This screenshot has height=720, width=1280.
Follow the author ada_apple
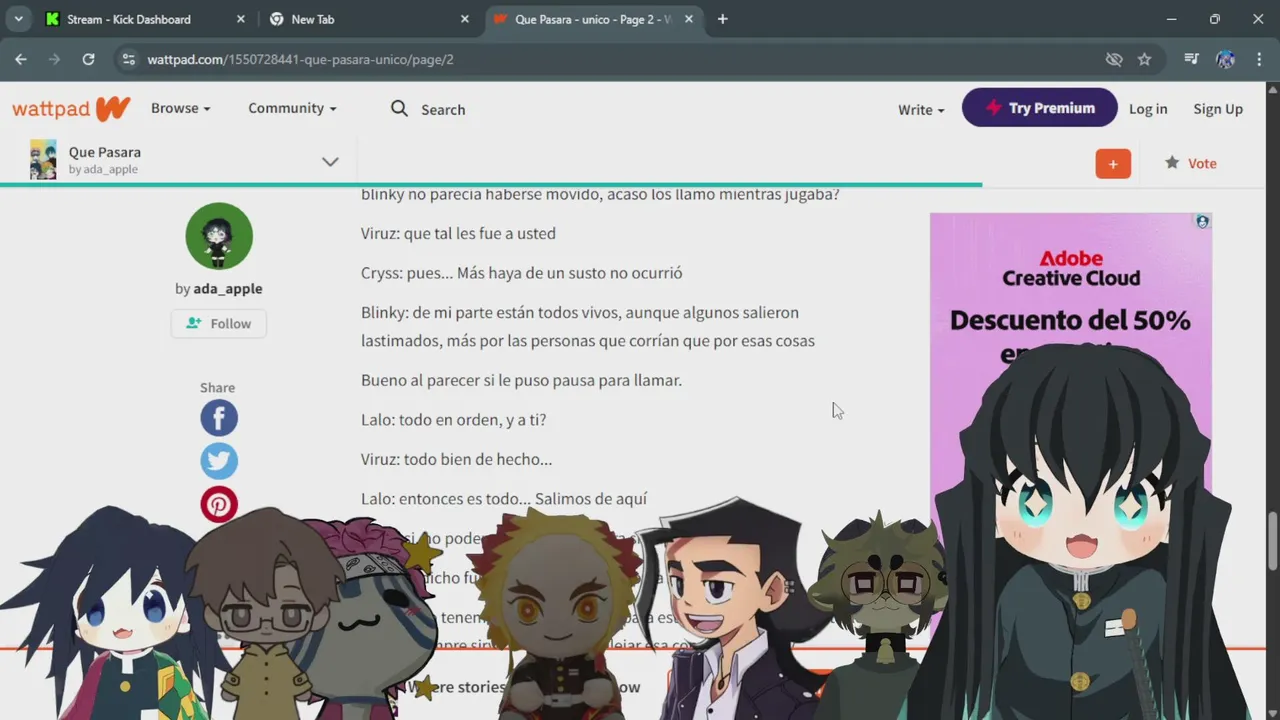(x=218, y=323)
